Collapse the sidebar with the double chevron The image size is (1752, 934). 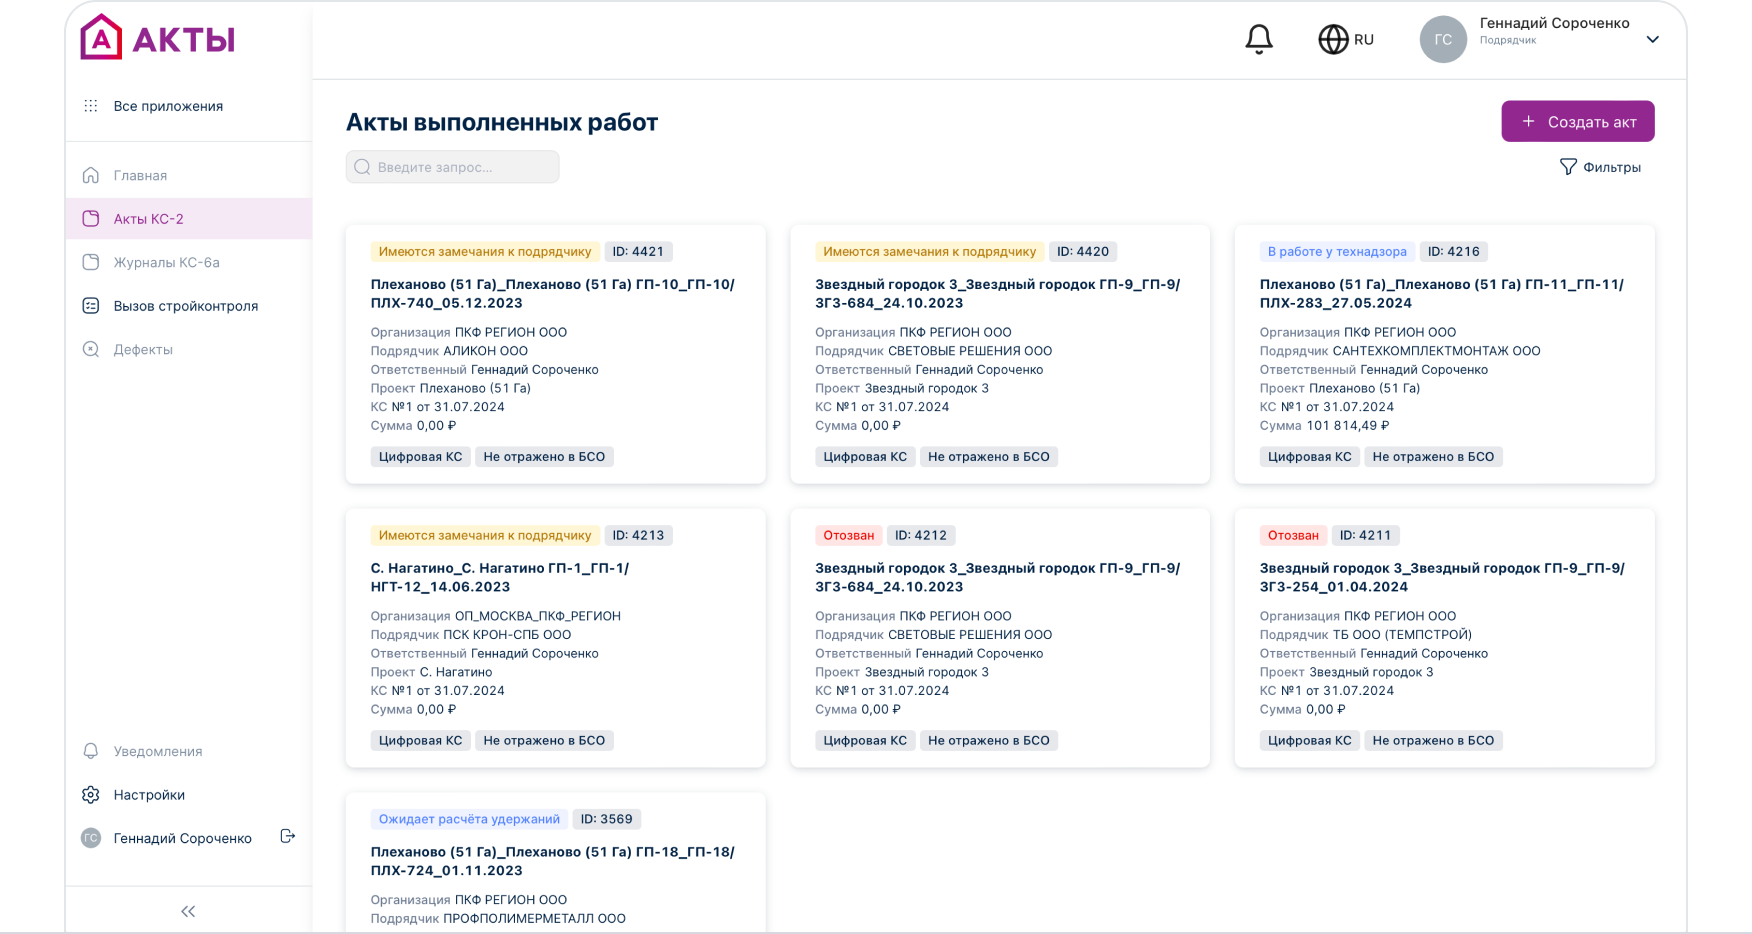(x=188, y=911)
